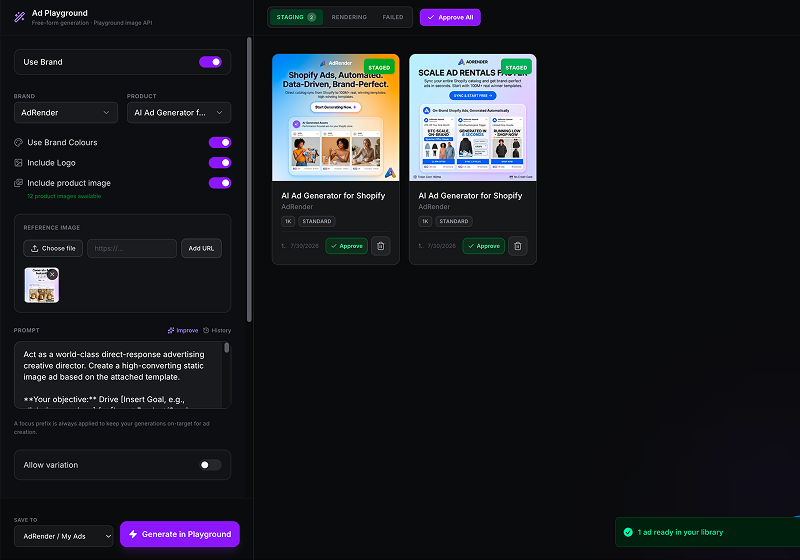Image resolution: width=800 pixels, height=560 pixels.
Task: Click the 1K tag on second card
Action: [x=425, y=221]
